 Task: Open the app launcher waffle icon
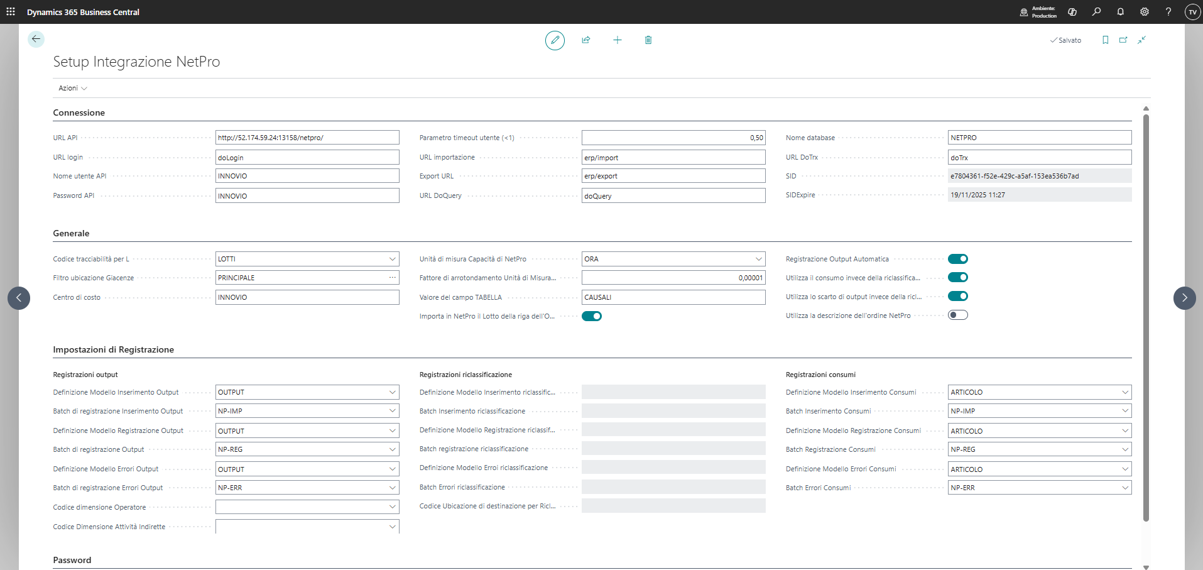[11, 12]
